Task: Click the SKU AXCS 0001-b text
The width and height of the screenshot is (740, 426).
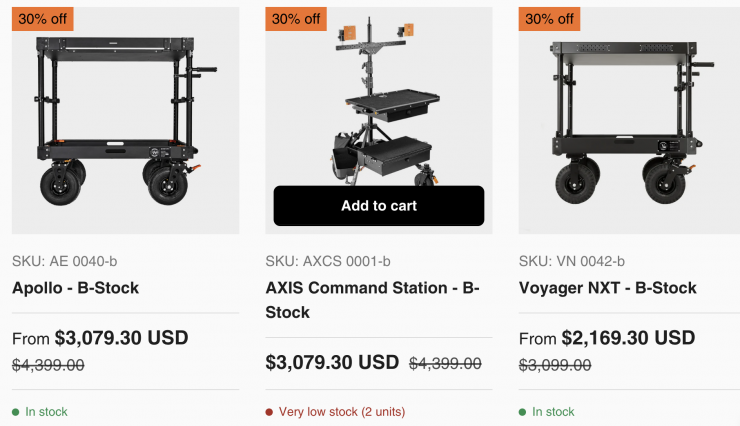Action: click(x=327, y=262)
